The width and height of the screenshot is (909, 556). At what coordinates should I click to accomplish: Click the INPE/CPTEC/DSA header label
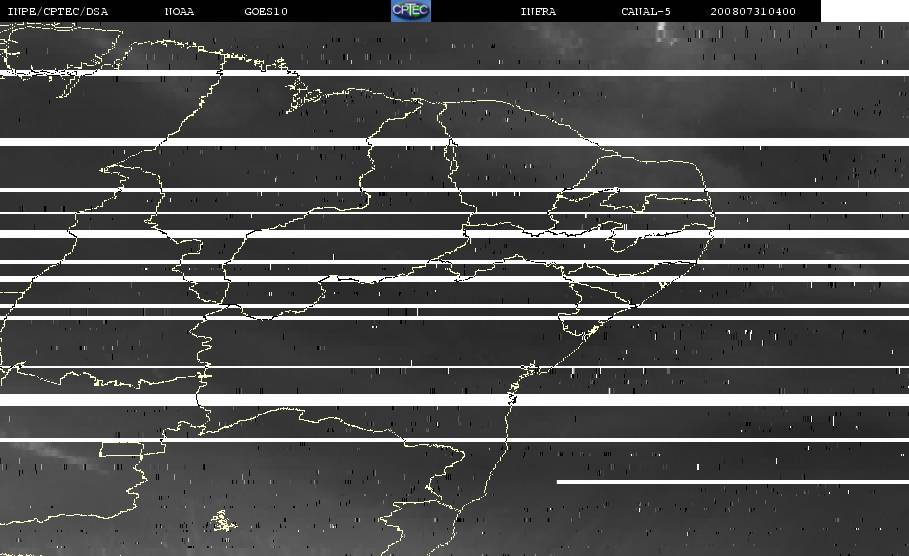tap(58, 12)
